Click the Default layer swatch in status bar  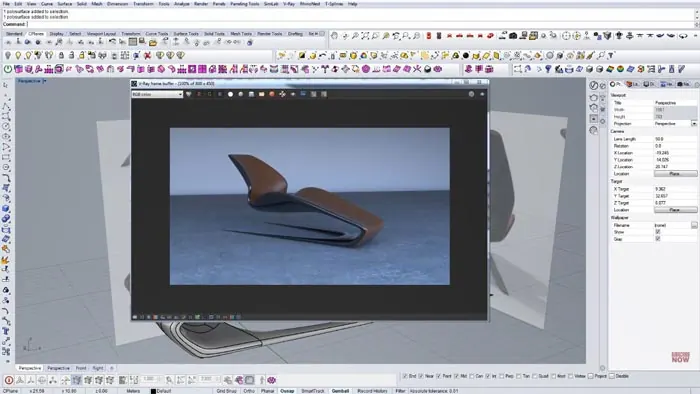[x=153, y=391]
